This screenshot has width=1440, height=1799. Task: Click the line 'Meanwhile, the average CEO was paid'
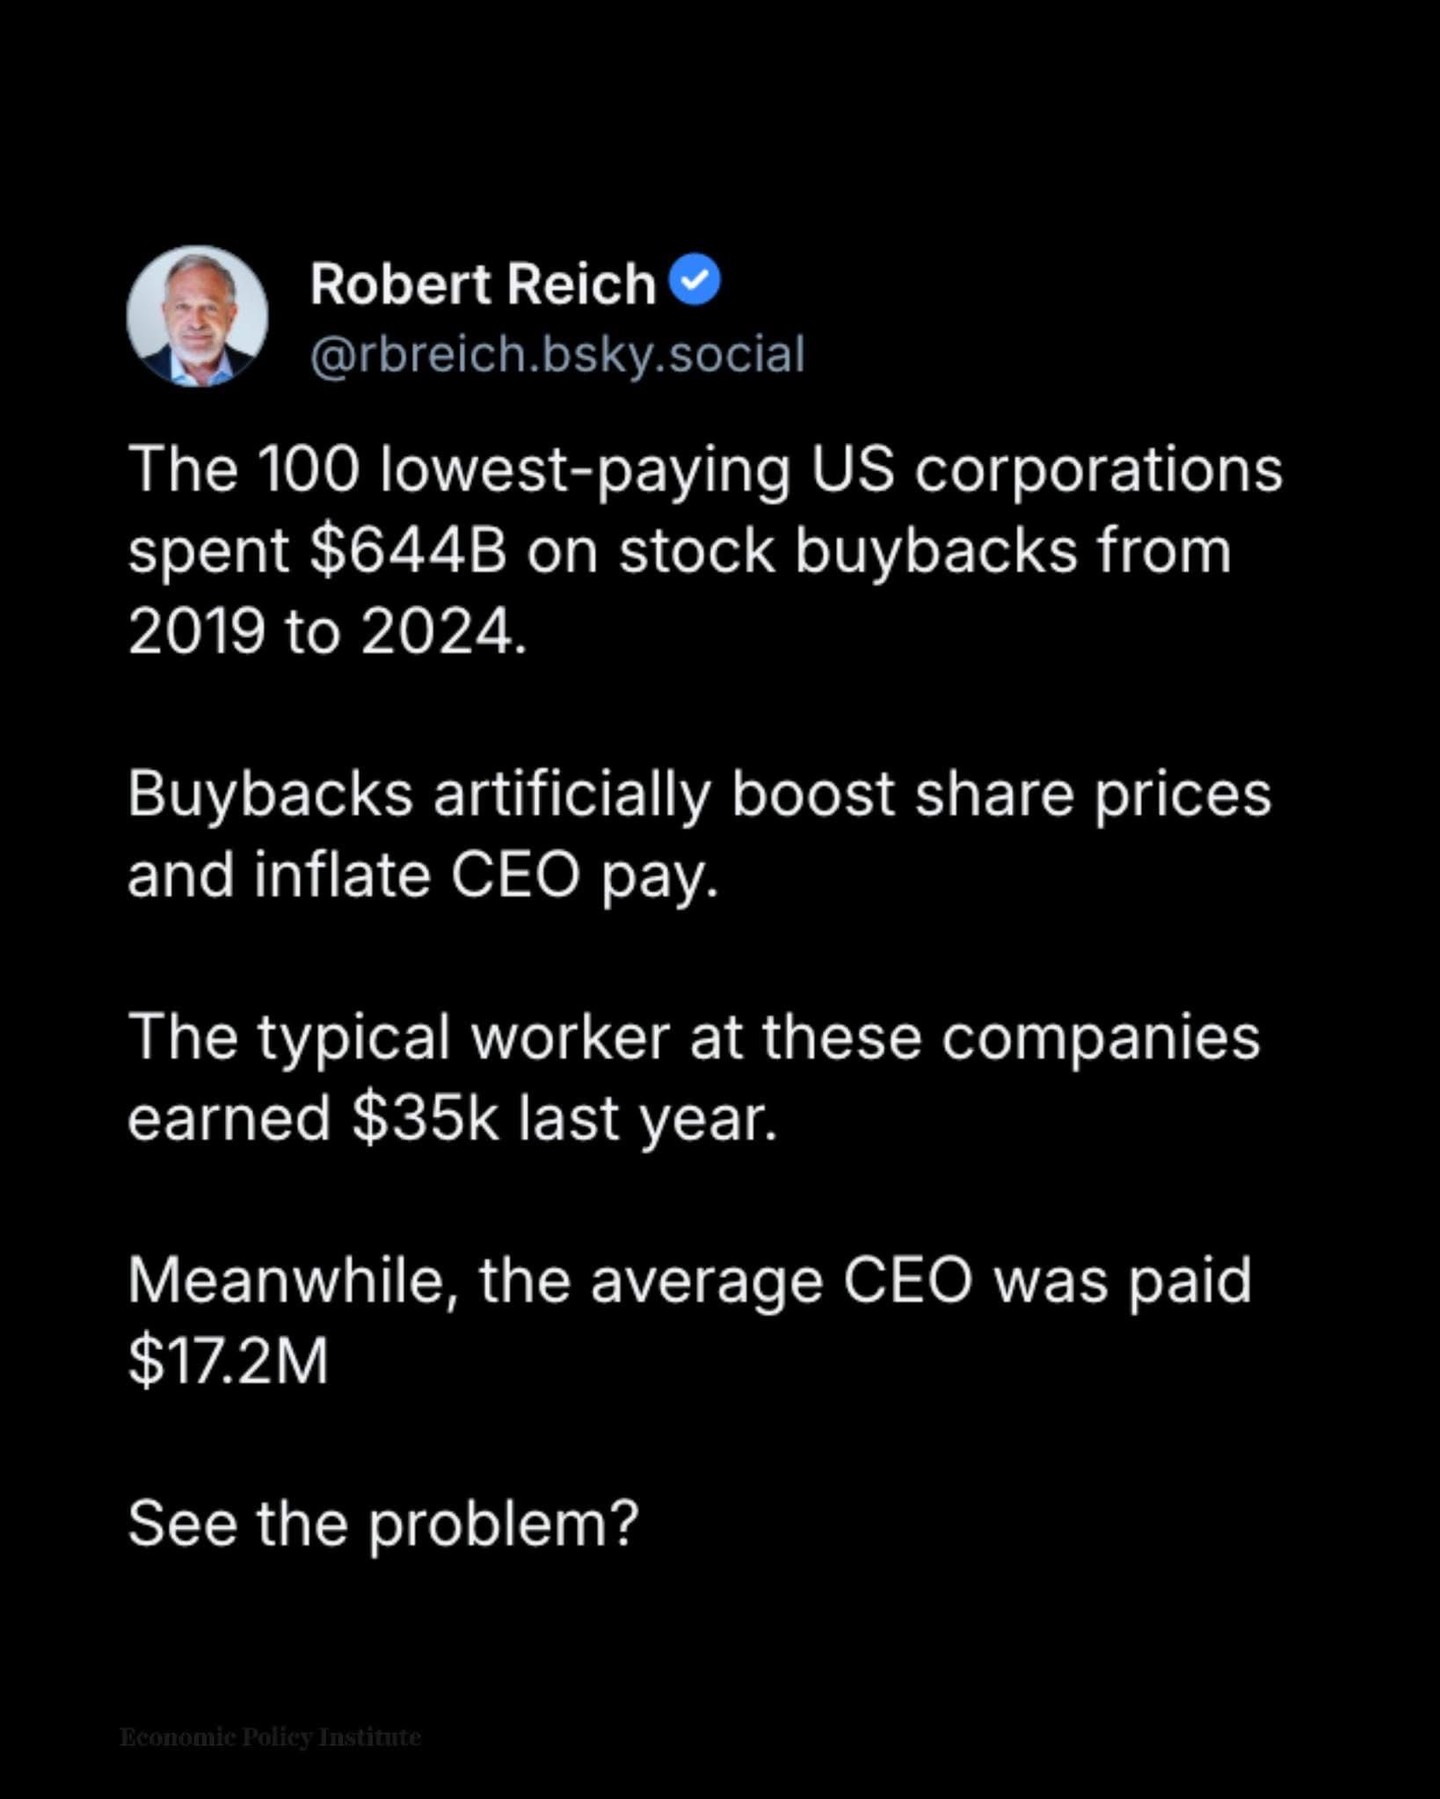(690, 1281)
